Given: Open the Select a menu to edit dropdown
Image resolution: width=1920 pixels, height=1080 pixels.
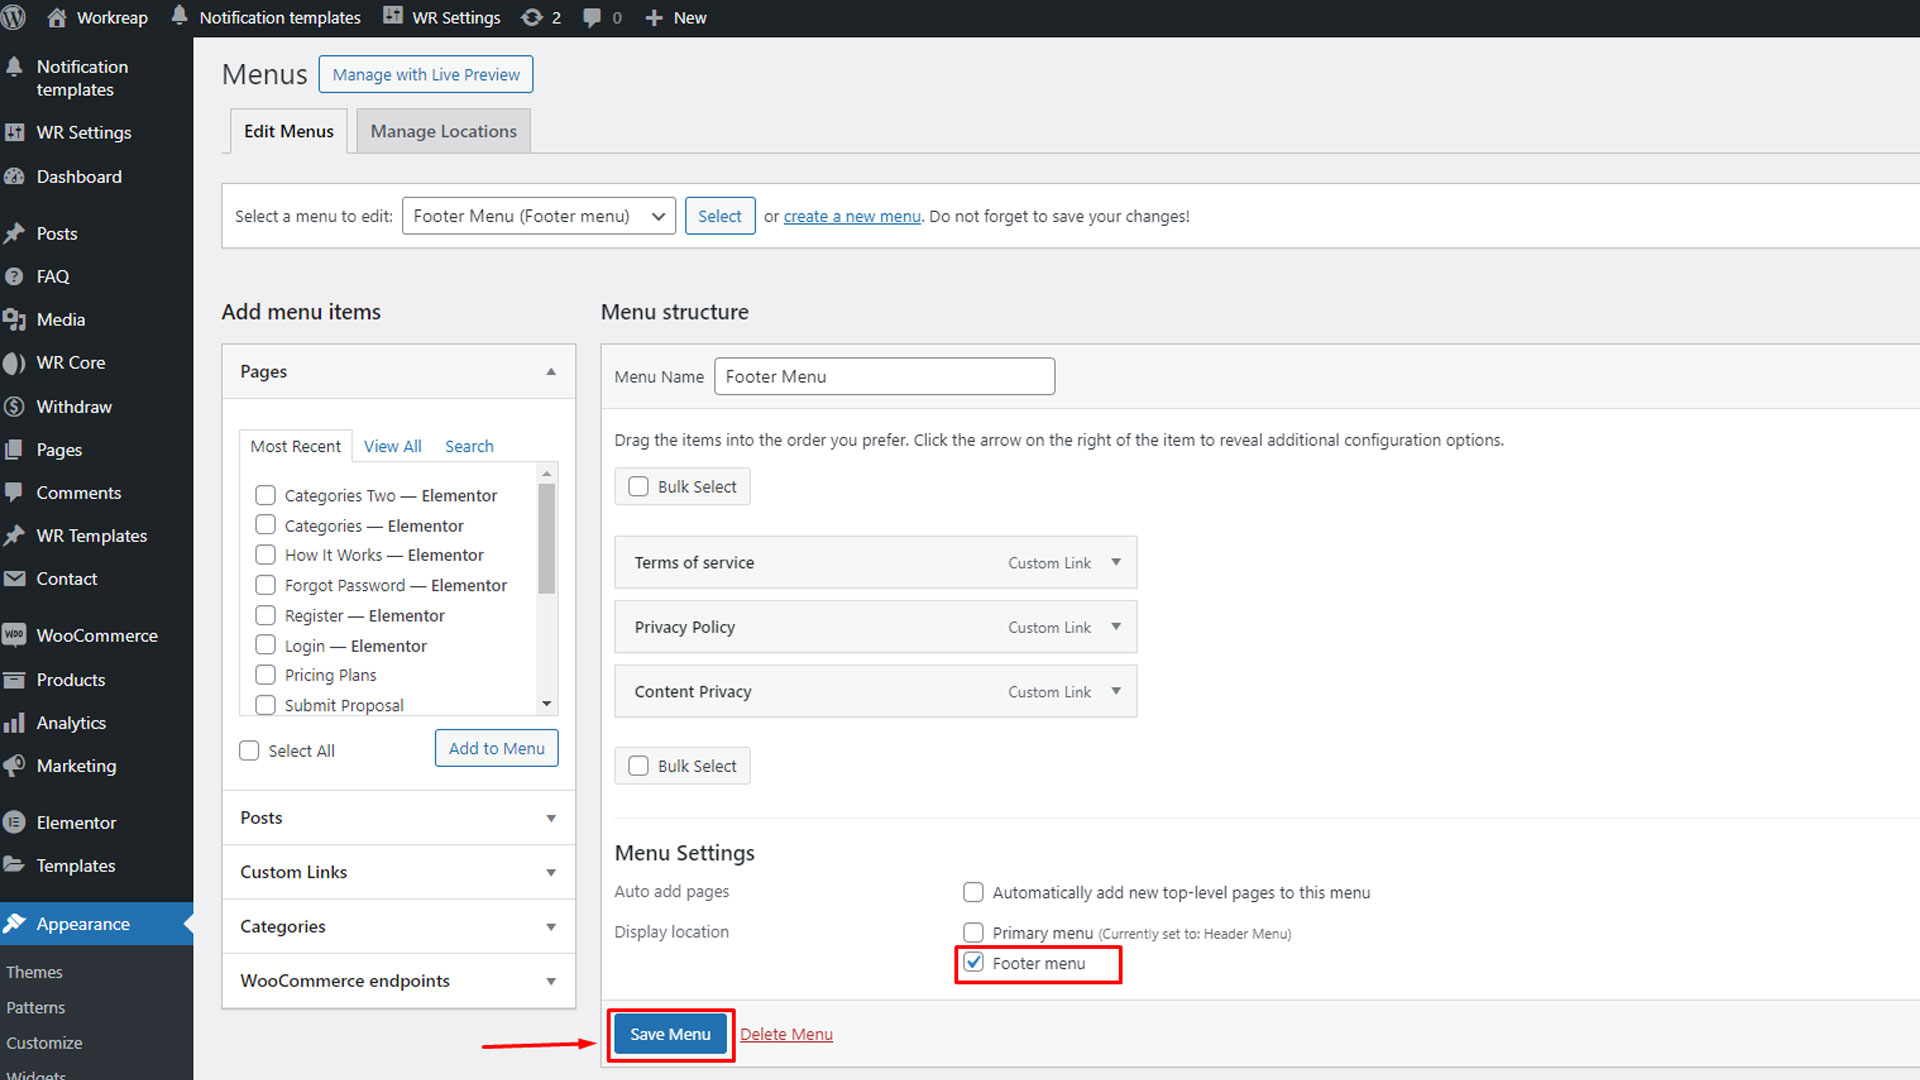Looking at the screenshot, I should click(x=539, y=216).
